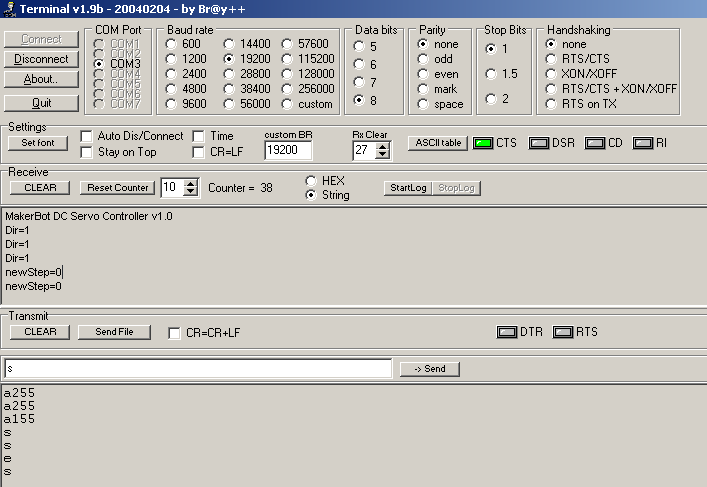Open the ASCII table
The width and height of the screenshot is (707, 487).
[x=437, y=143]
